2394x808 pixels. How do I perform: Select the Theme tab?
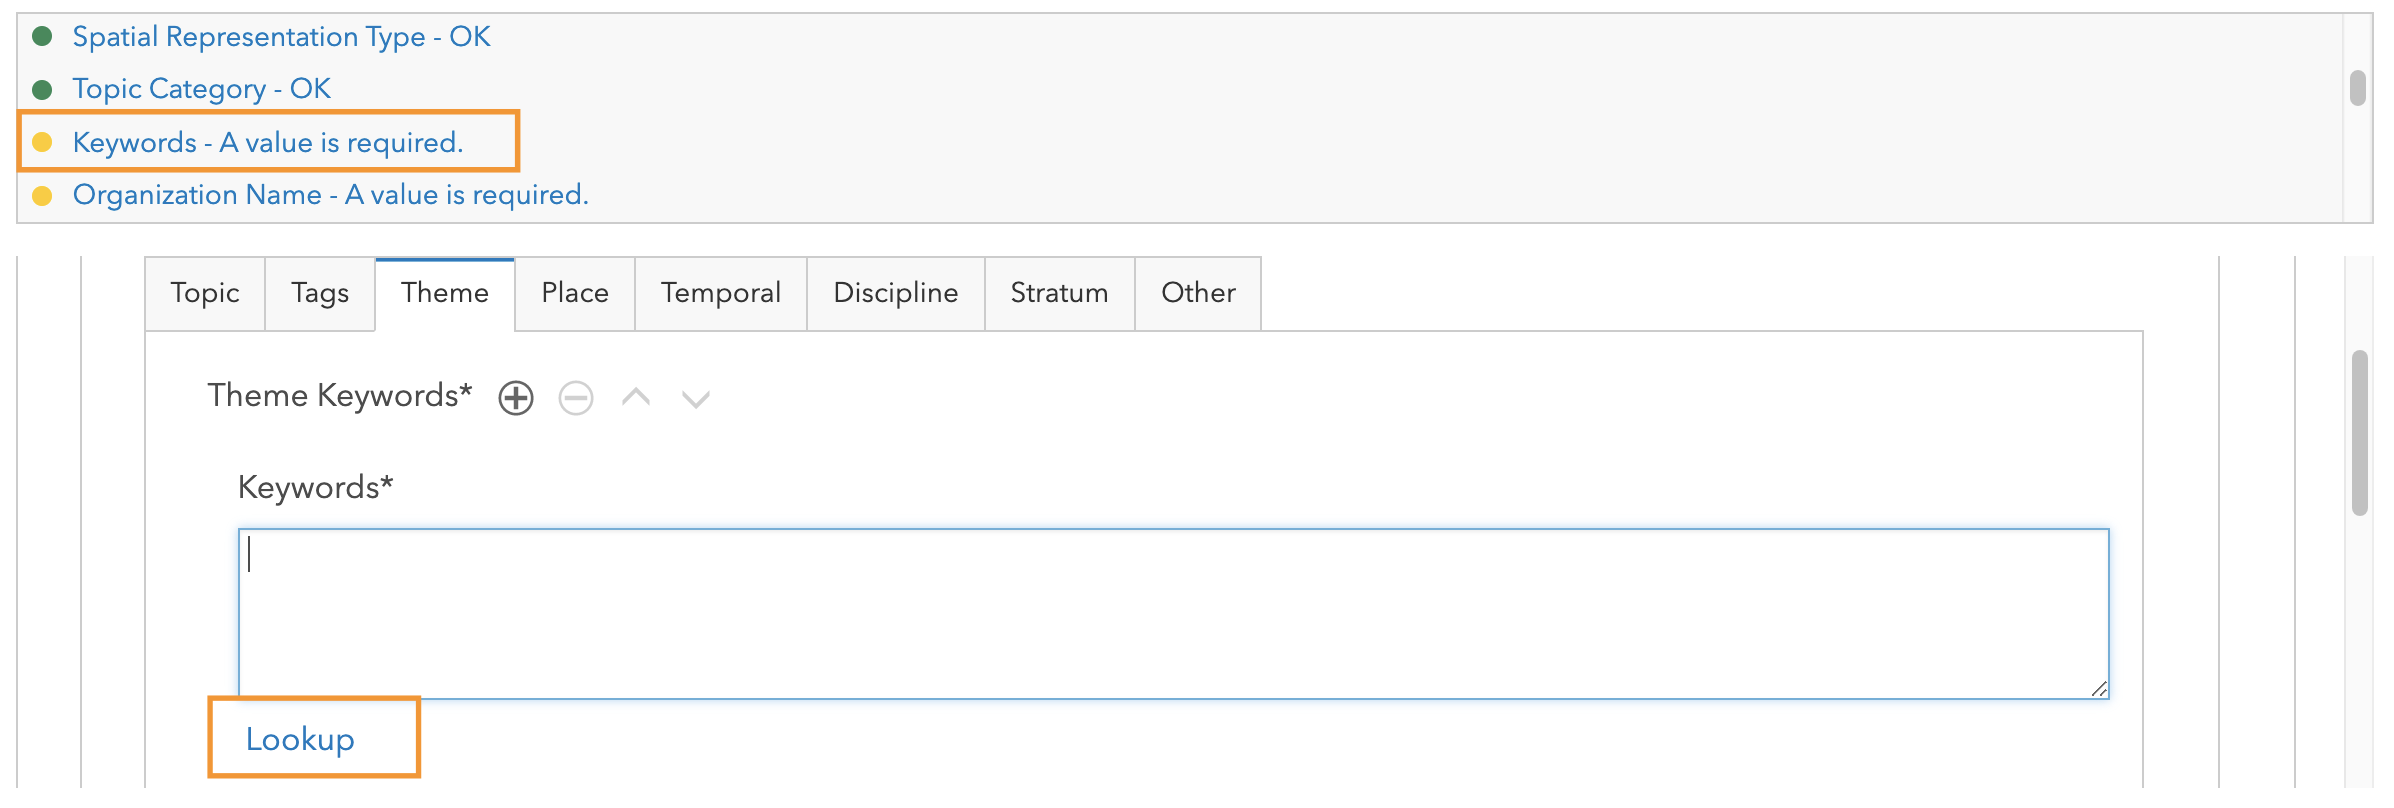pyautogui.click(x=445, y=293)
